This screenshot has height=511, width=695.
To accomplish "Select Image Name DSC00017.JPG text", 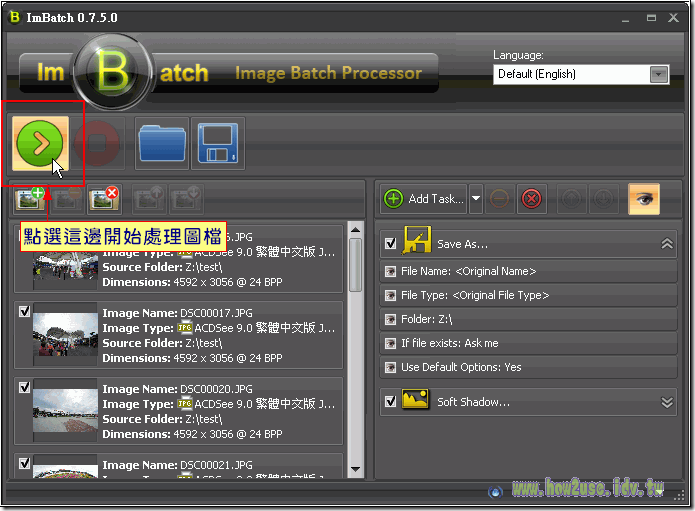I will click(177, 313).
